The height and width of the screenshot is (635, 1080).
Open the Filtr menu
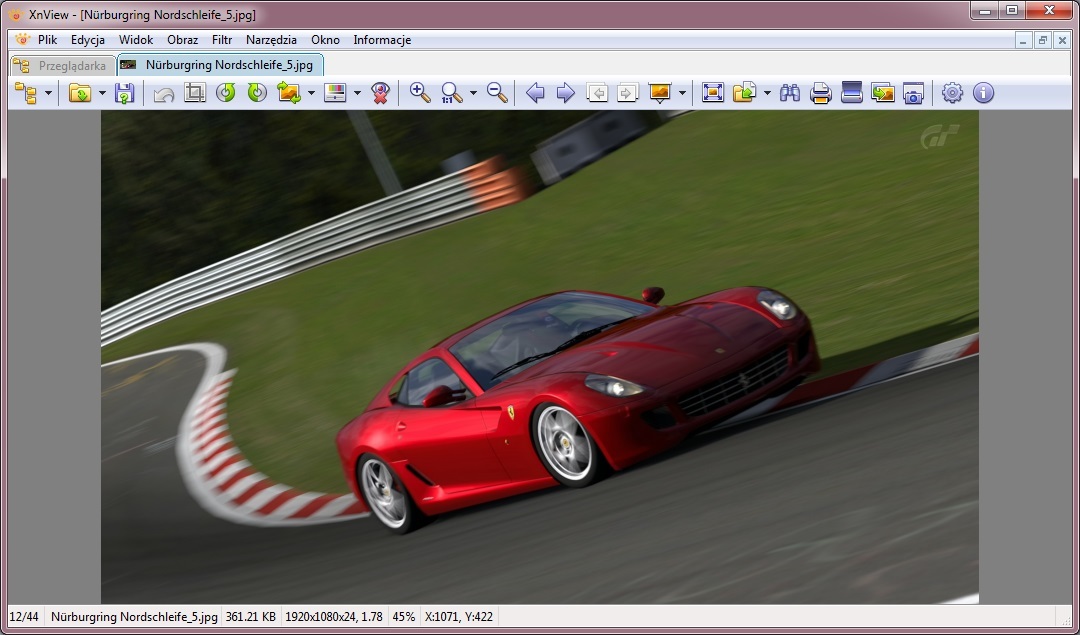click(222, 40)
